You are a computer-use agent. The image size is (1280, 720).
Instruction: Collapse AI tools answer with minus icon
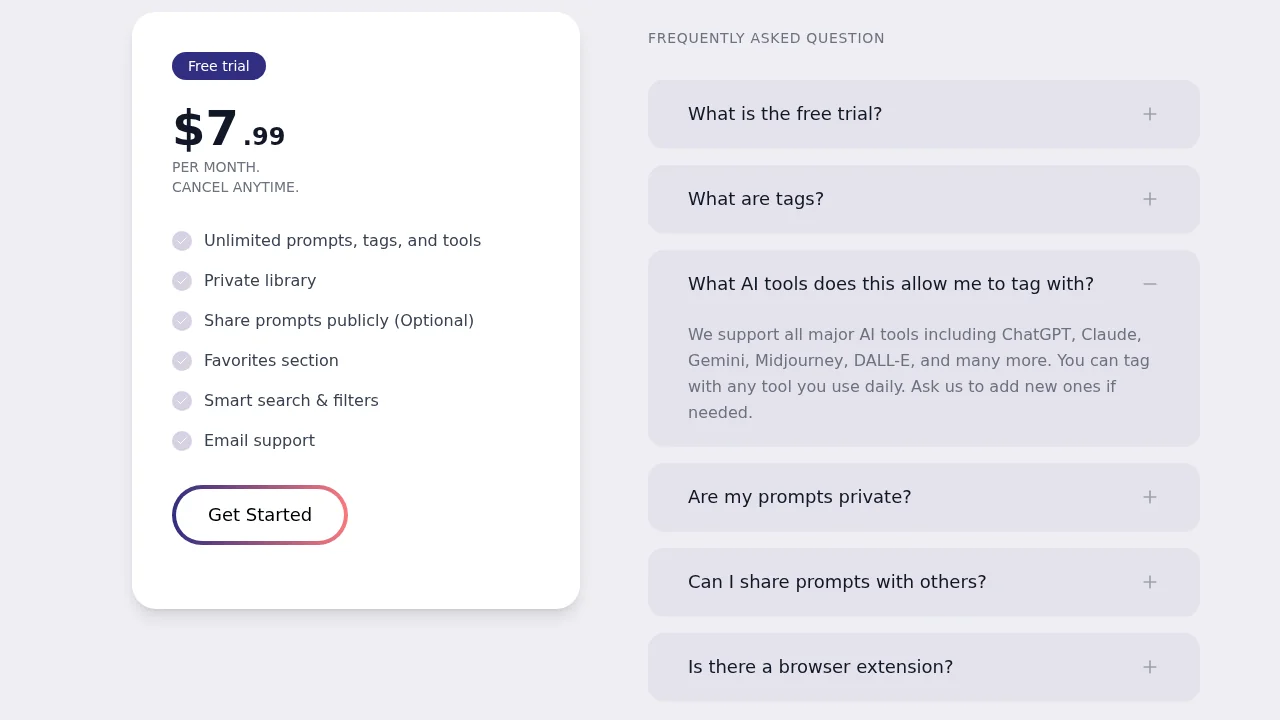coord(1150,284)
